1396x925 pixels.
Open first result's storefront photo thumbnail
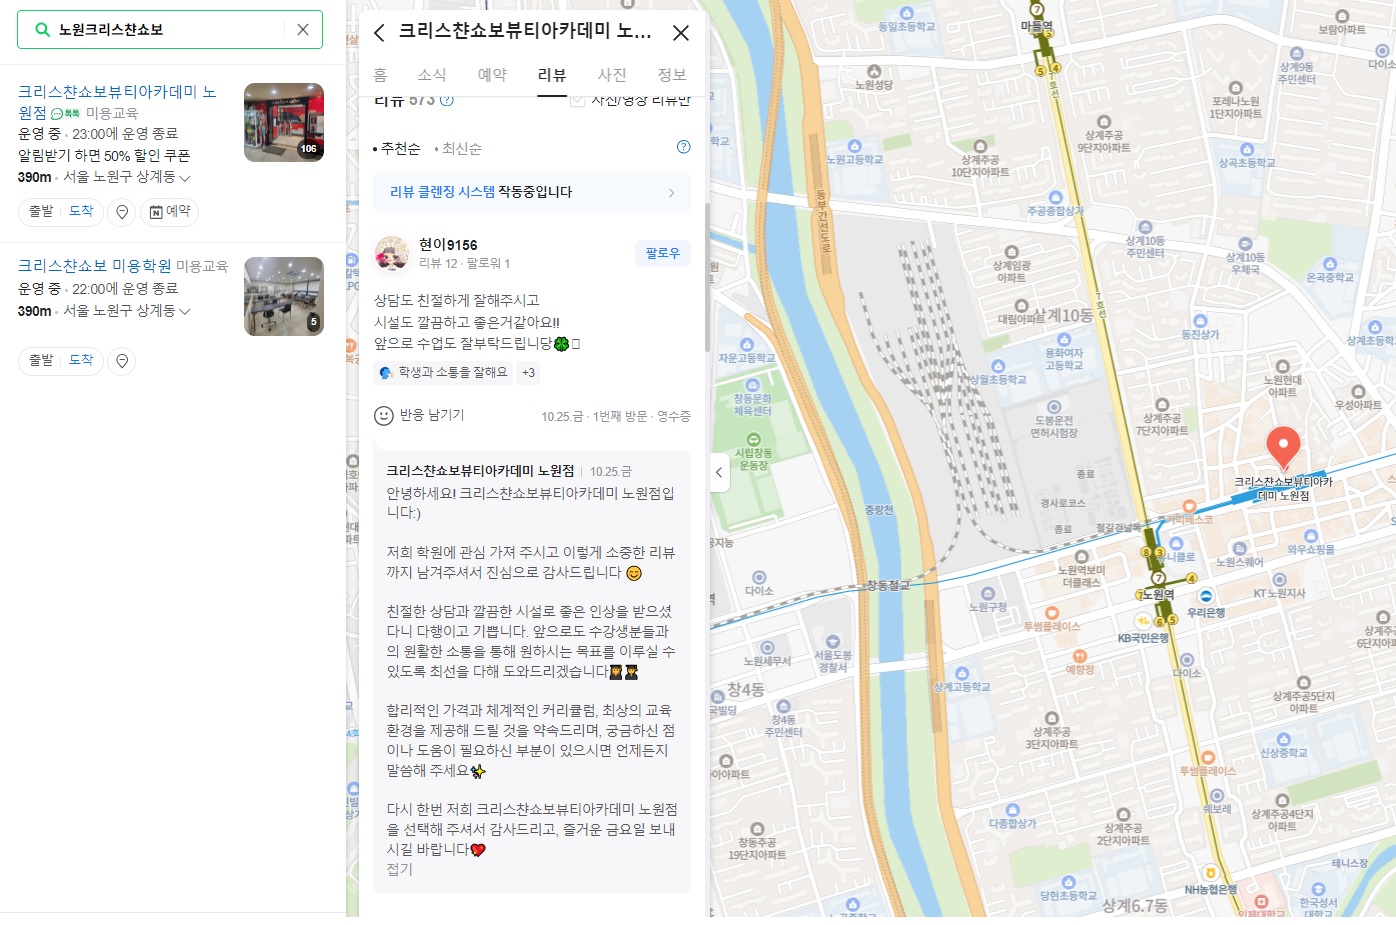tap(284, 122)
